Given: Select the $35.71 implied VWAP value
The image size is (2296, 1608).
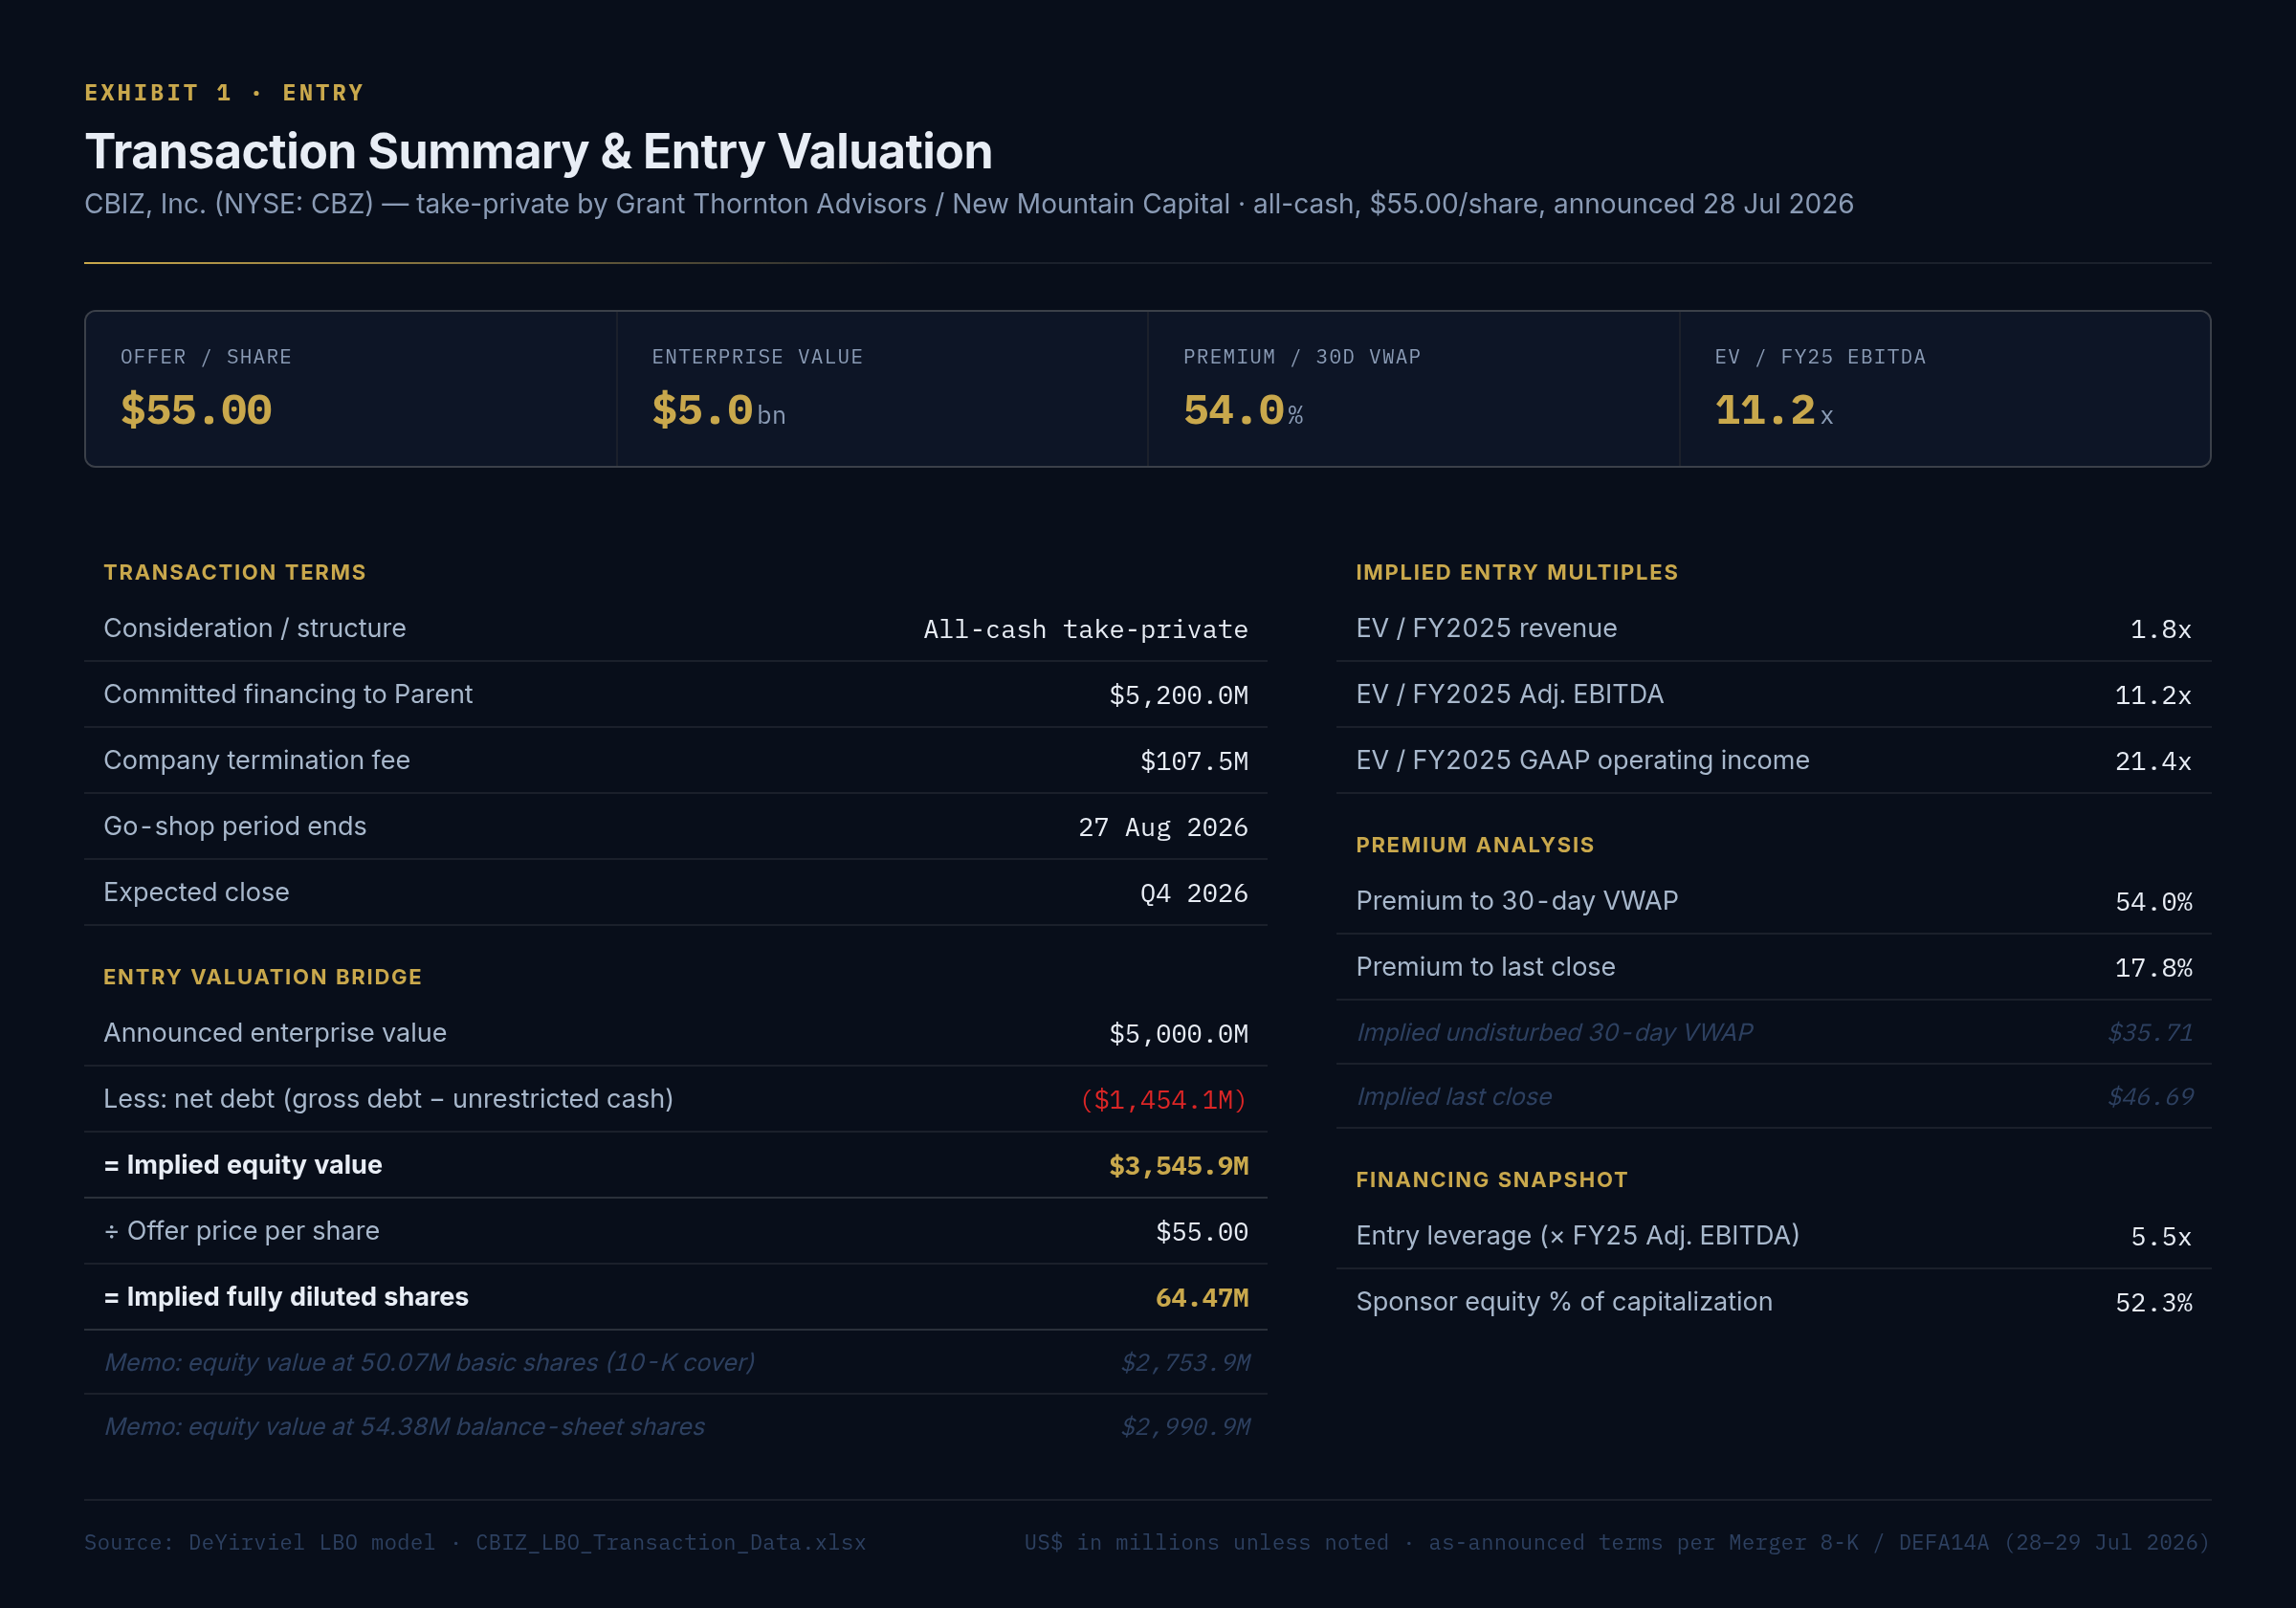Looking at the screenshot, I should tap(2150, 1032).
